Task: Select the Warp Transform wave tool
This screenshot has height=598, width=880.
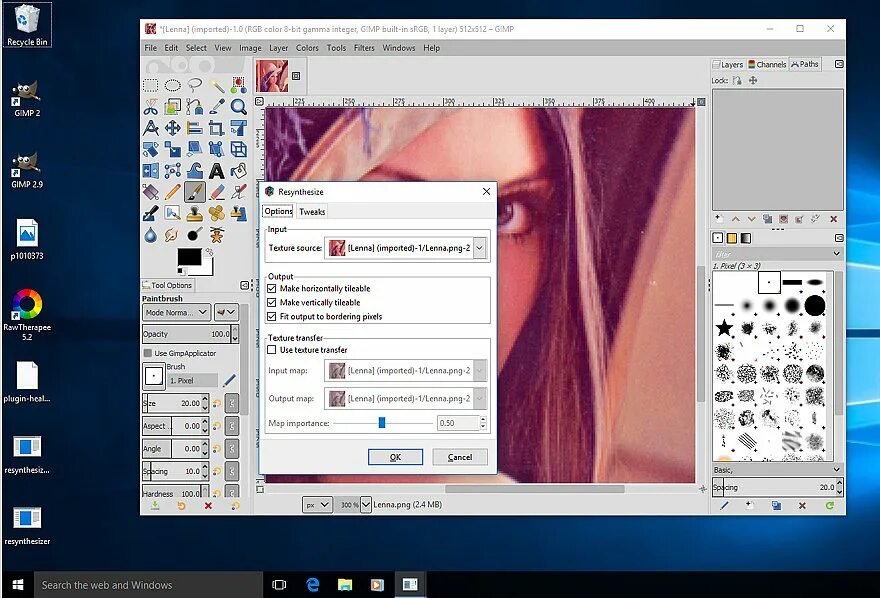Action: point(195,171)
